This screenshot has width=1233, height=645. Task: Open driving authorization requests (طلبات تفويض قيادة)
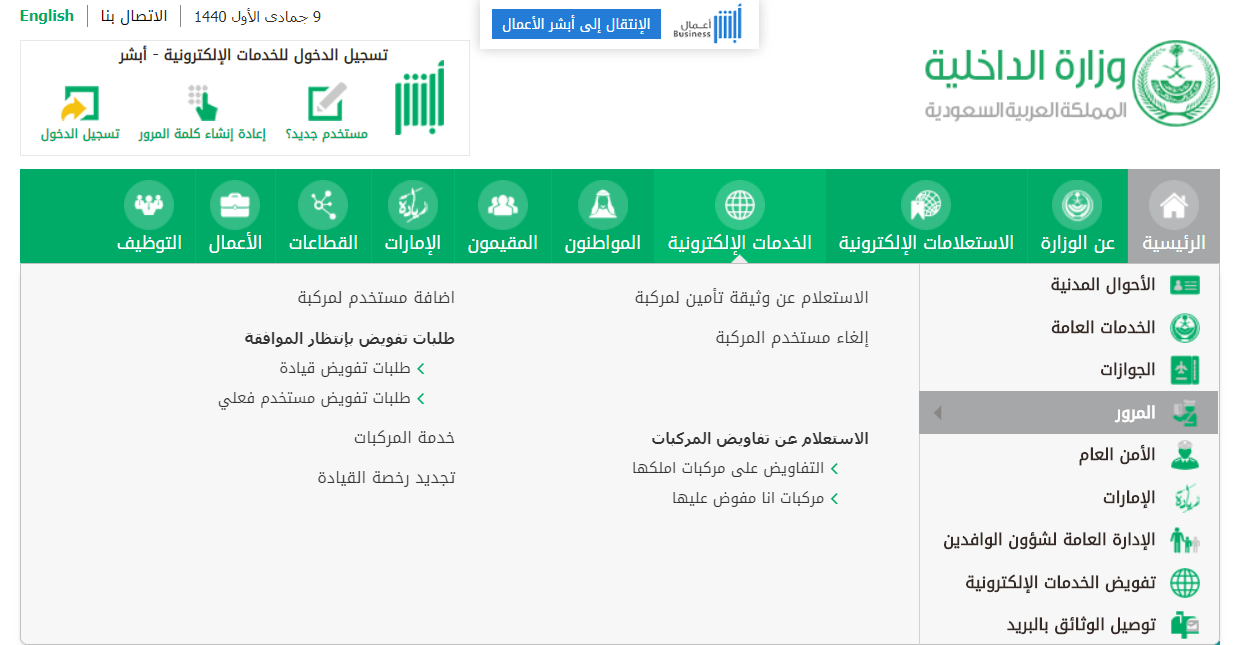click(332, 368)
